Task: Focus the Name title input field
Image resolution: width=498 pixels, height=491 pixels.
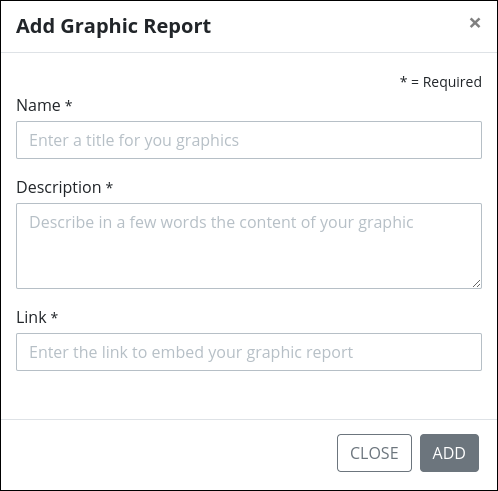Action: 249,140
